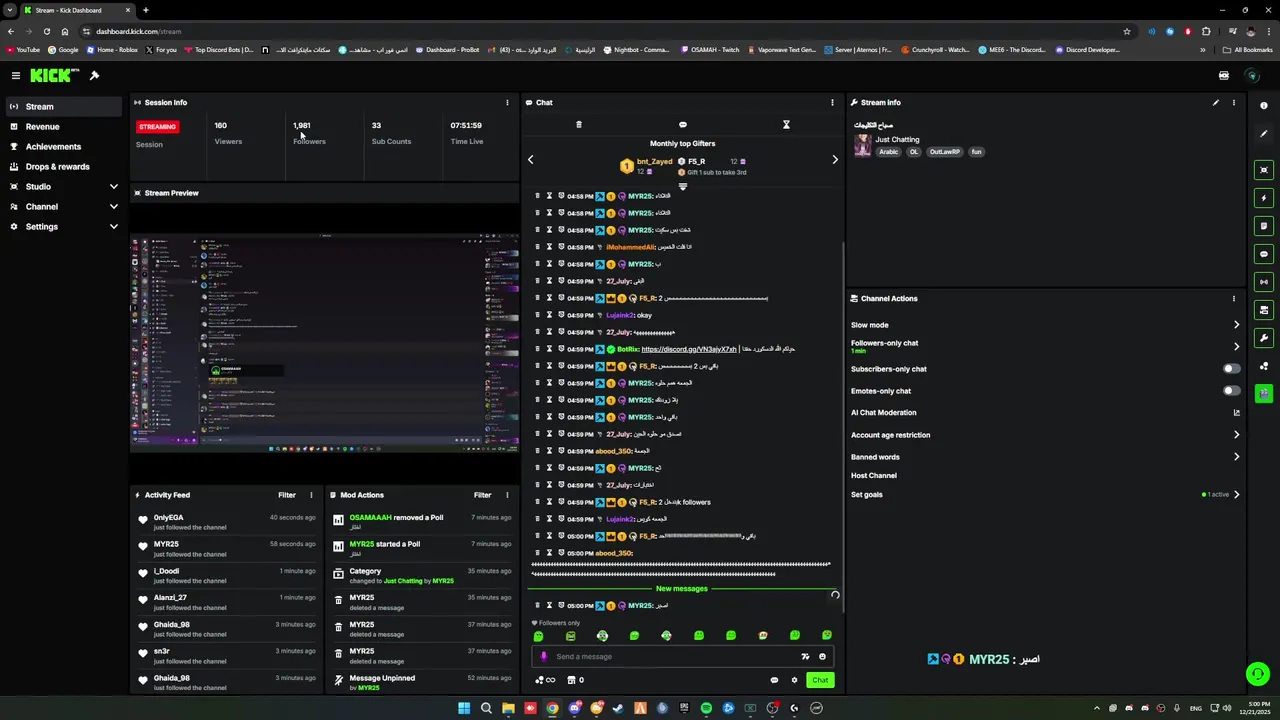Click the moderator hammer icon in header
This screenshot has height=720, width=1280.
coord(94,76)
